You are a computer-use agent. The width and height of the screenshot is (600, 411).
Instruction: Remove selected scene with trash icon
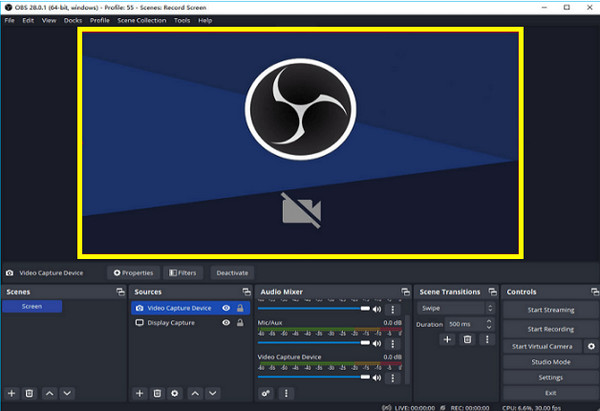click(29, 393)
